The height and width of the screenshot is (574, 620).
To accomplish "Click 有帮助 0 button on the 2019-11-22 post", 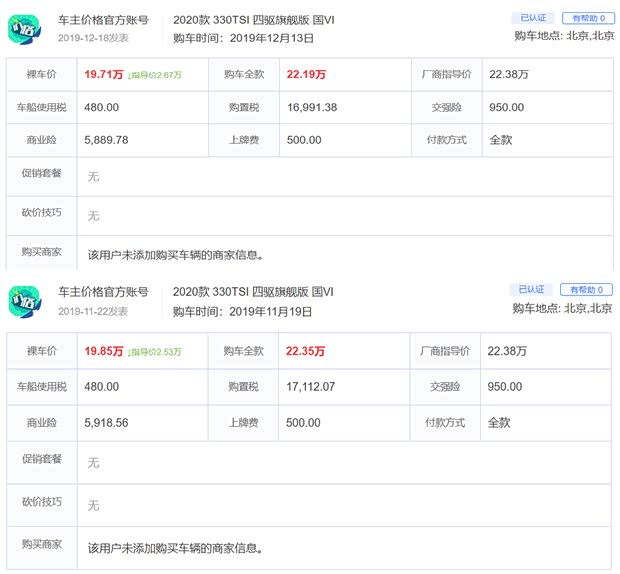I will [586, 290].
